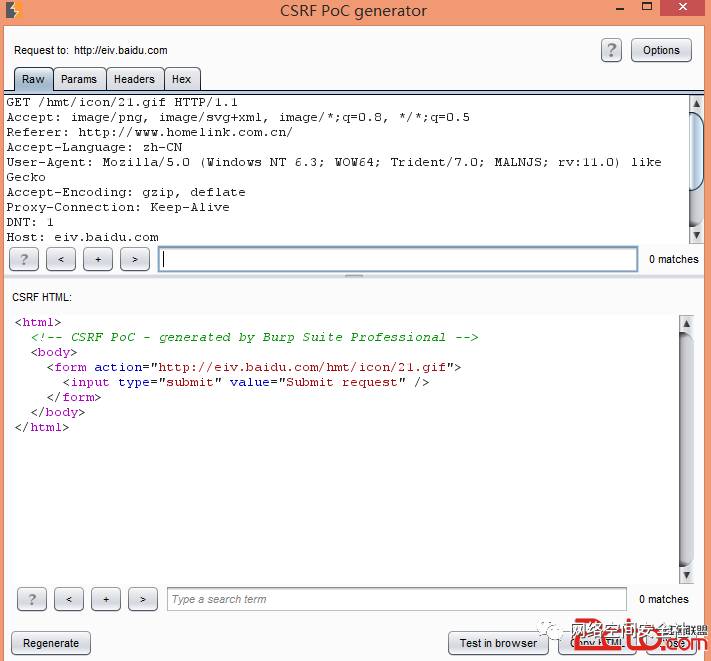711x661 pixels.
Task: Click the CSRF HTML pane scroll up arrow
Action: coord(687,323)
